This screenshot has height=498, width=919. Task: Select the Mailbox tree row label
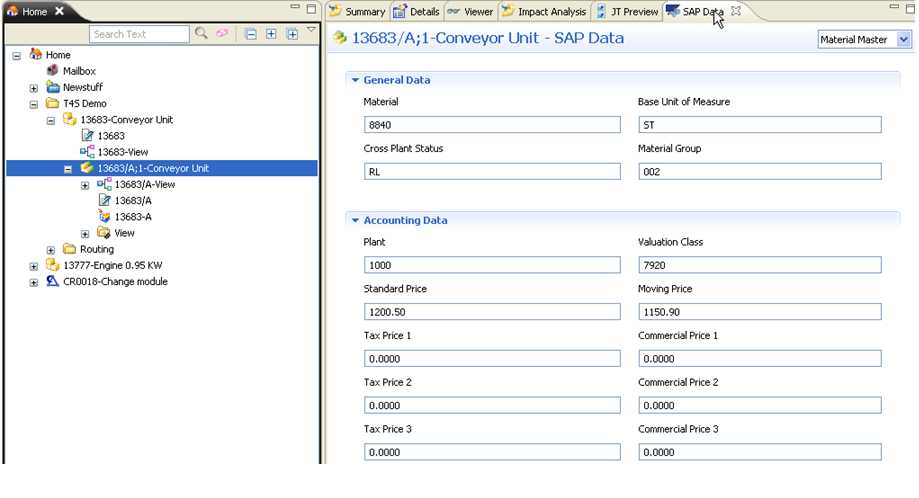79,71
